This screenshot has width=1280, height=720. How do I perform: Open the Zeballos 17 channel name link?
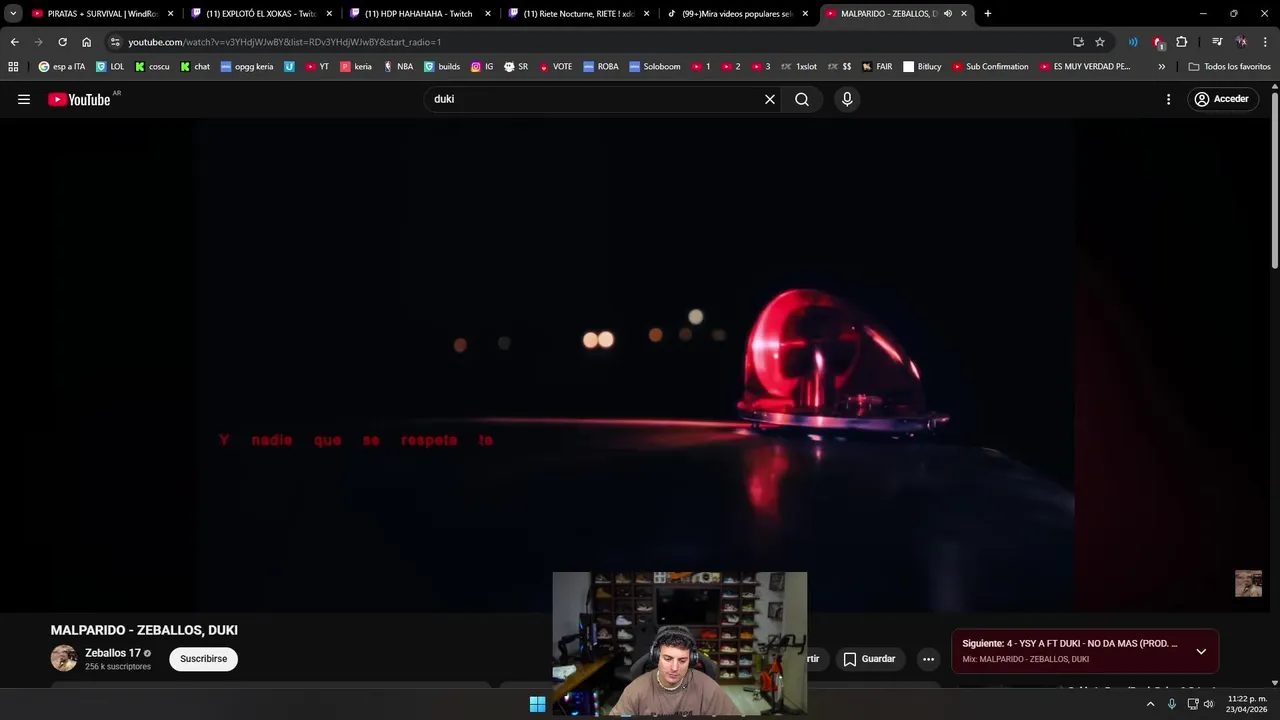coord(113,653)
